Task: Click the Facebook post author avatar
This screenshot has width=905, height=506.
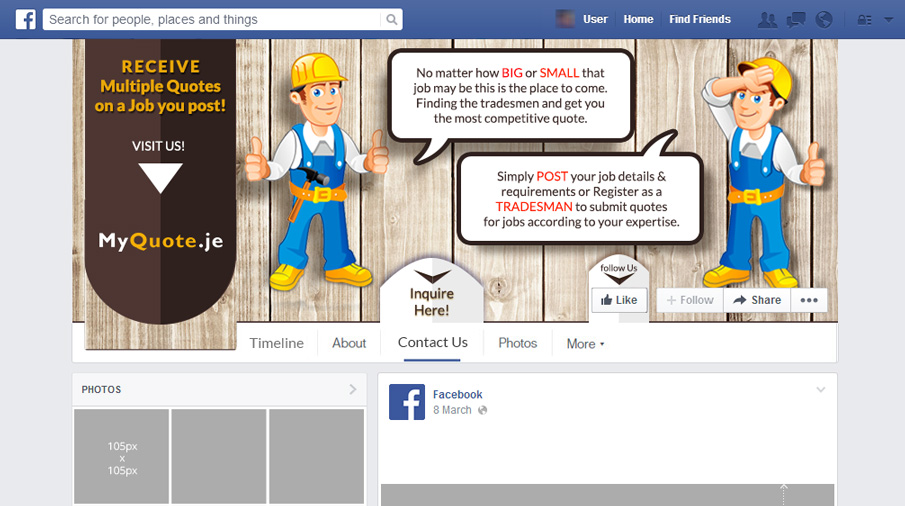Action: [407, 402]
